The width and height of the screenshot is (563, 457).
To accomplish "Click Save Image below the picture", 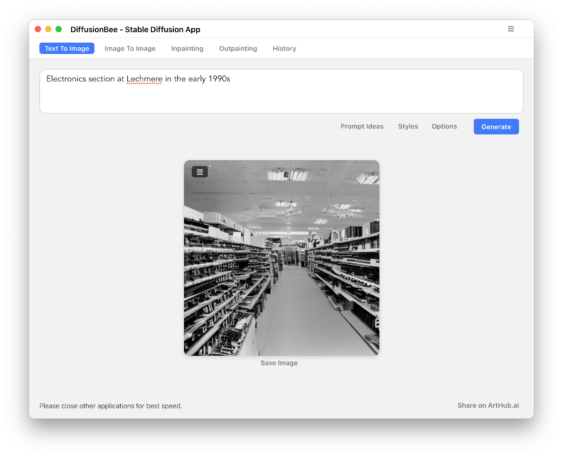I will [x=279, y=363].
